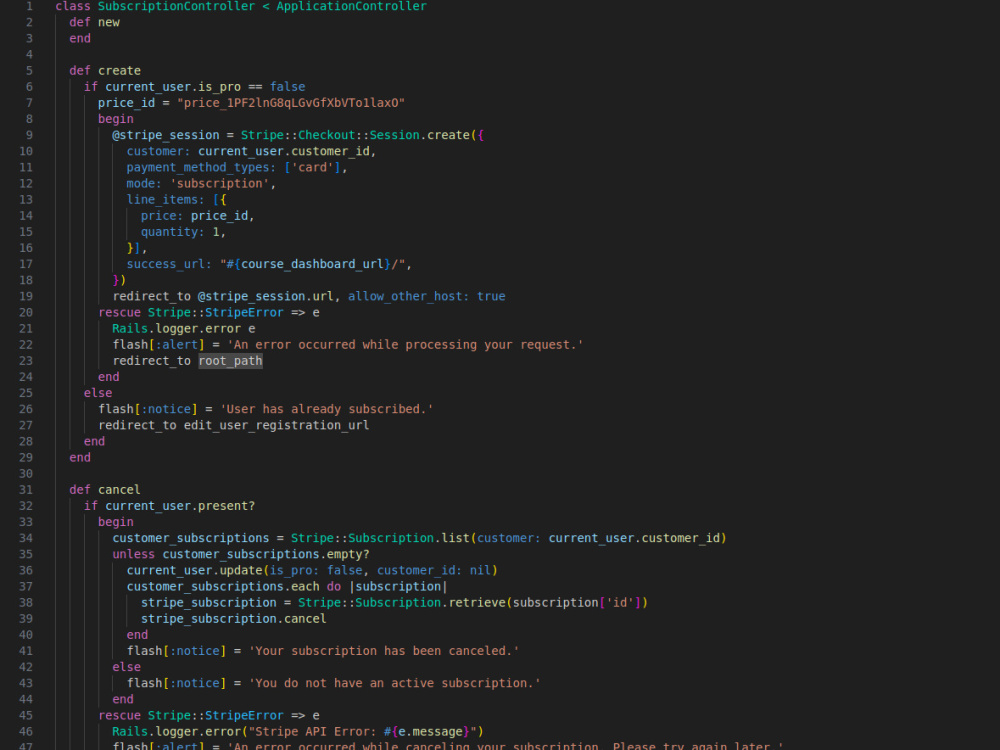Click line number 9 in gutter
This screenshot has height=750, width=1000.
tap(29, 135)
